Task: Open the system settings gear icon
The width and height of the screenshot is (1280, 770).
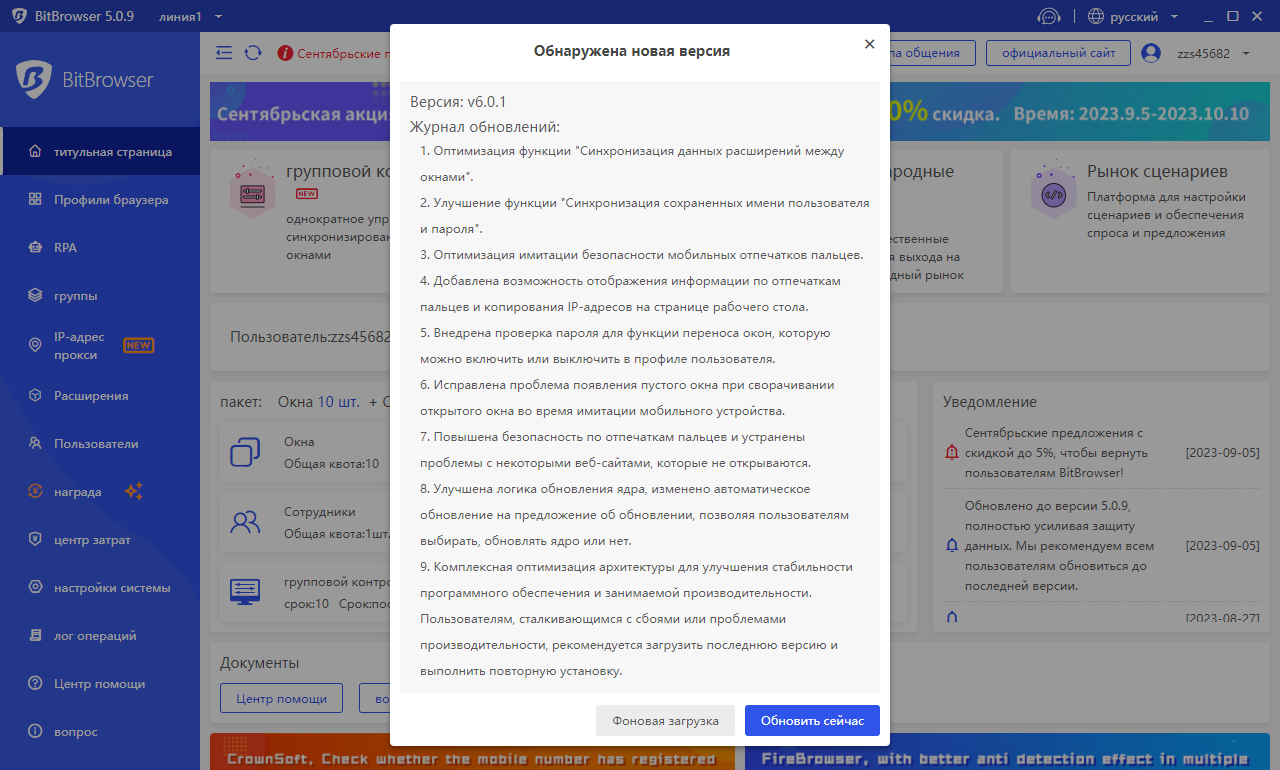Action: tap(35, 588)
